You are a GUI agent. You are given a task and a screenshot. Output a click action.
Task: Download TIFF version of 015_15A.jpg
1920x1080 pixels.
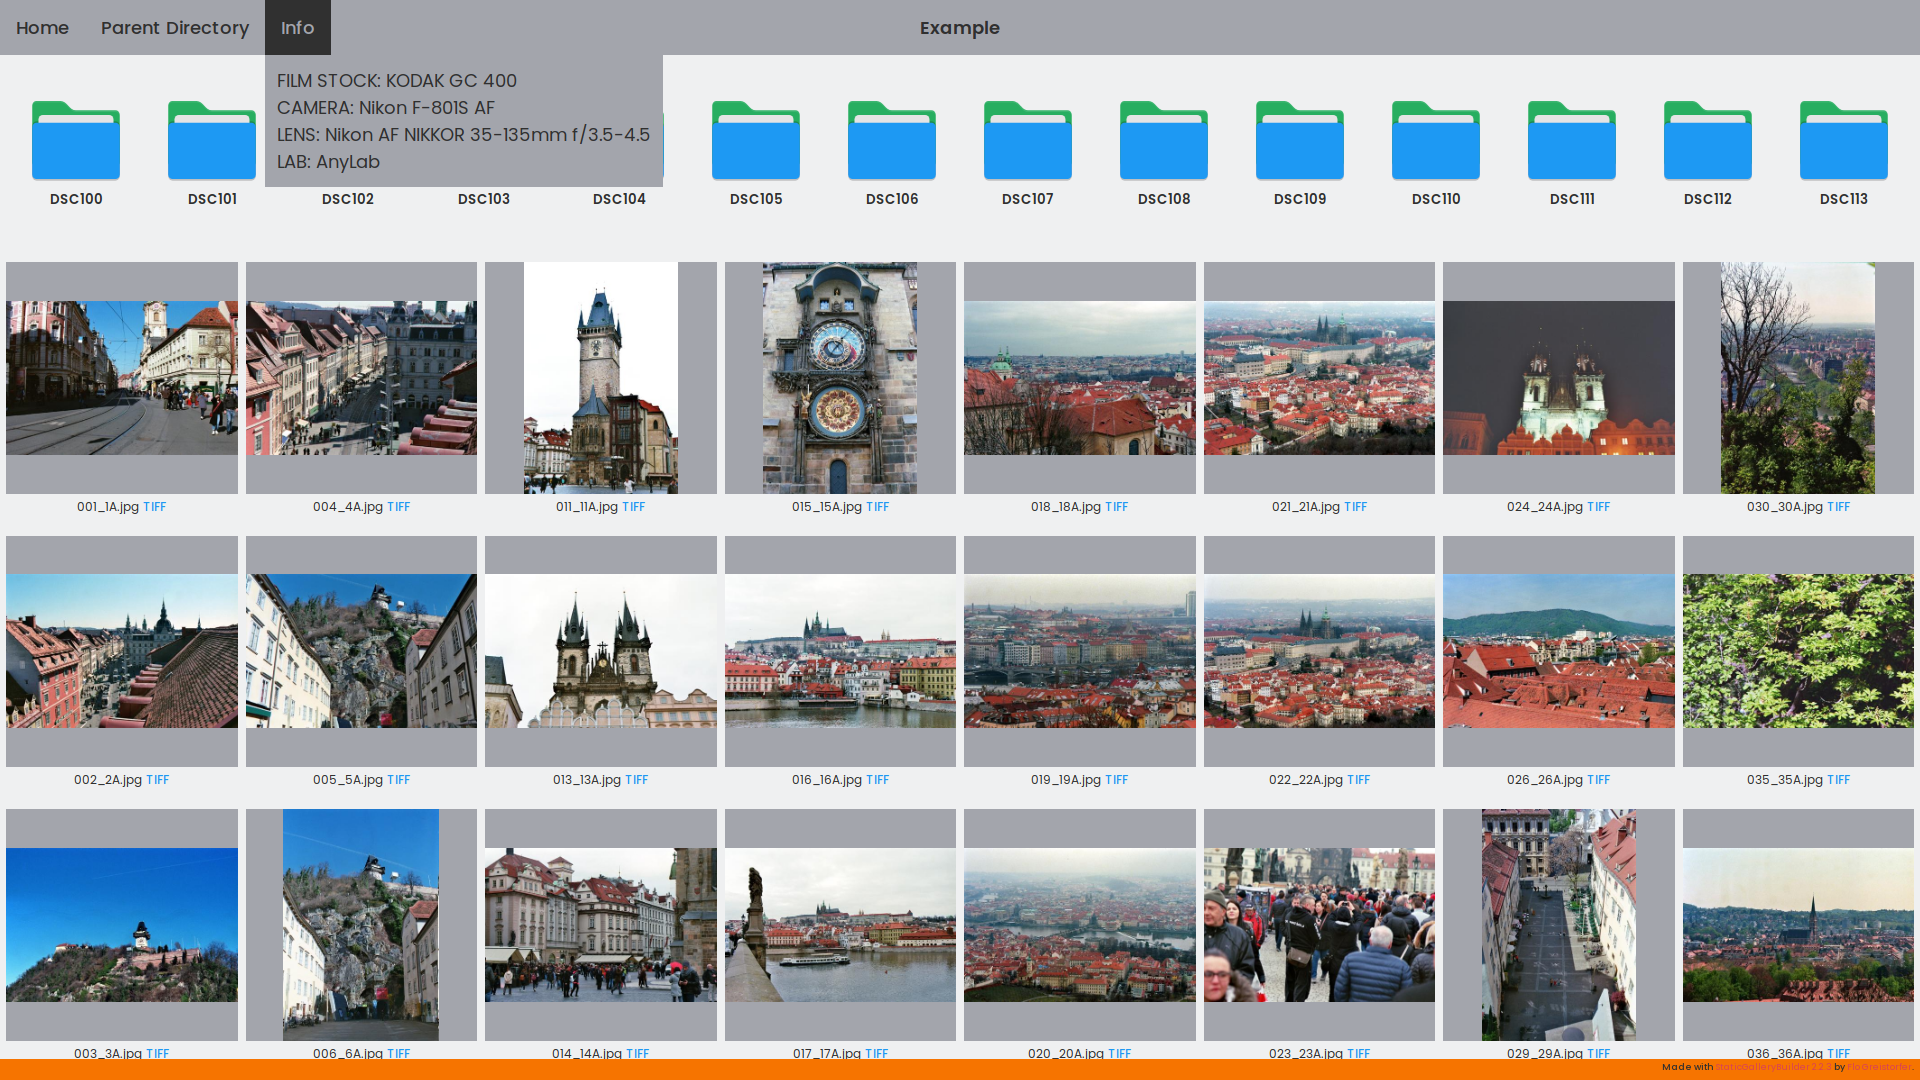877,507
